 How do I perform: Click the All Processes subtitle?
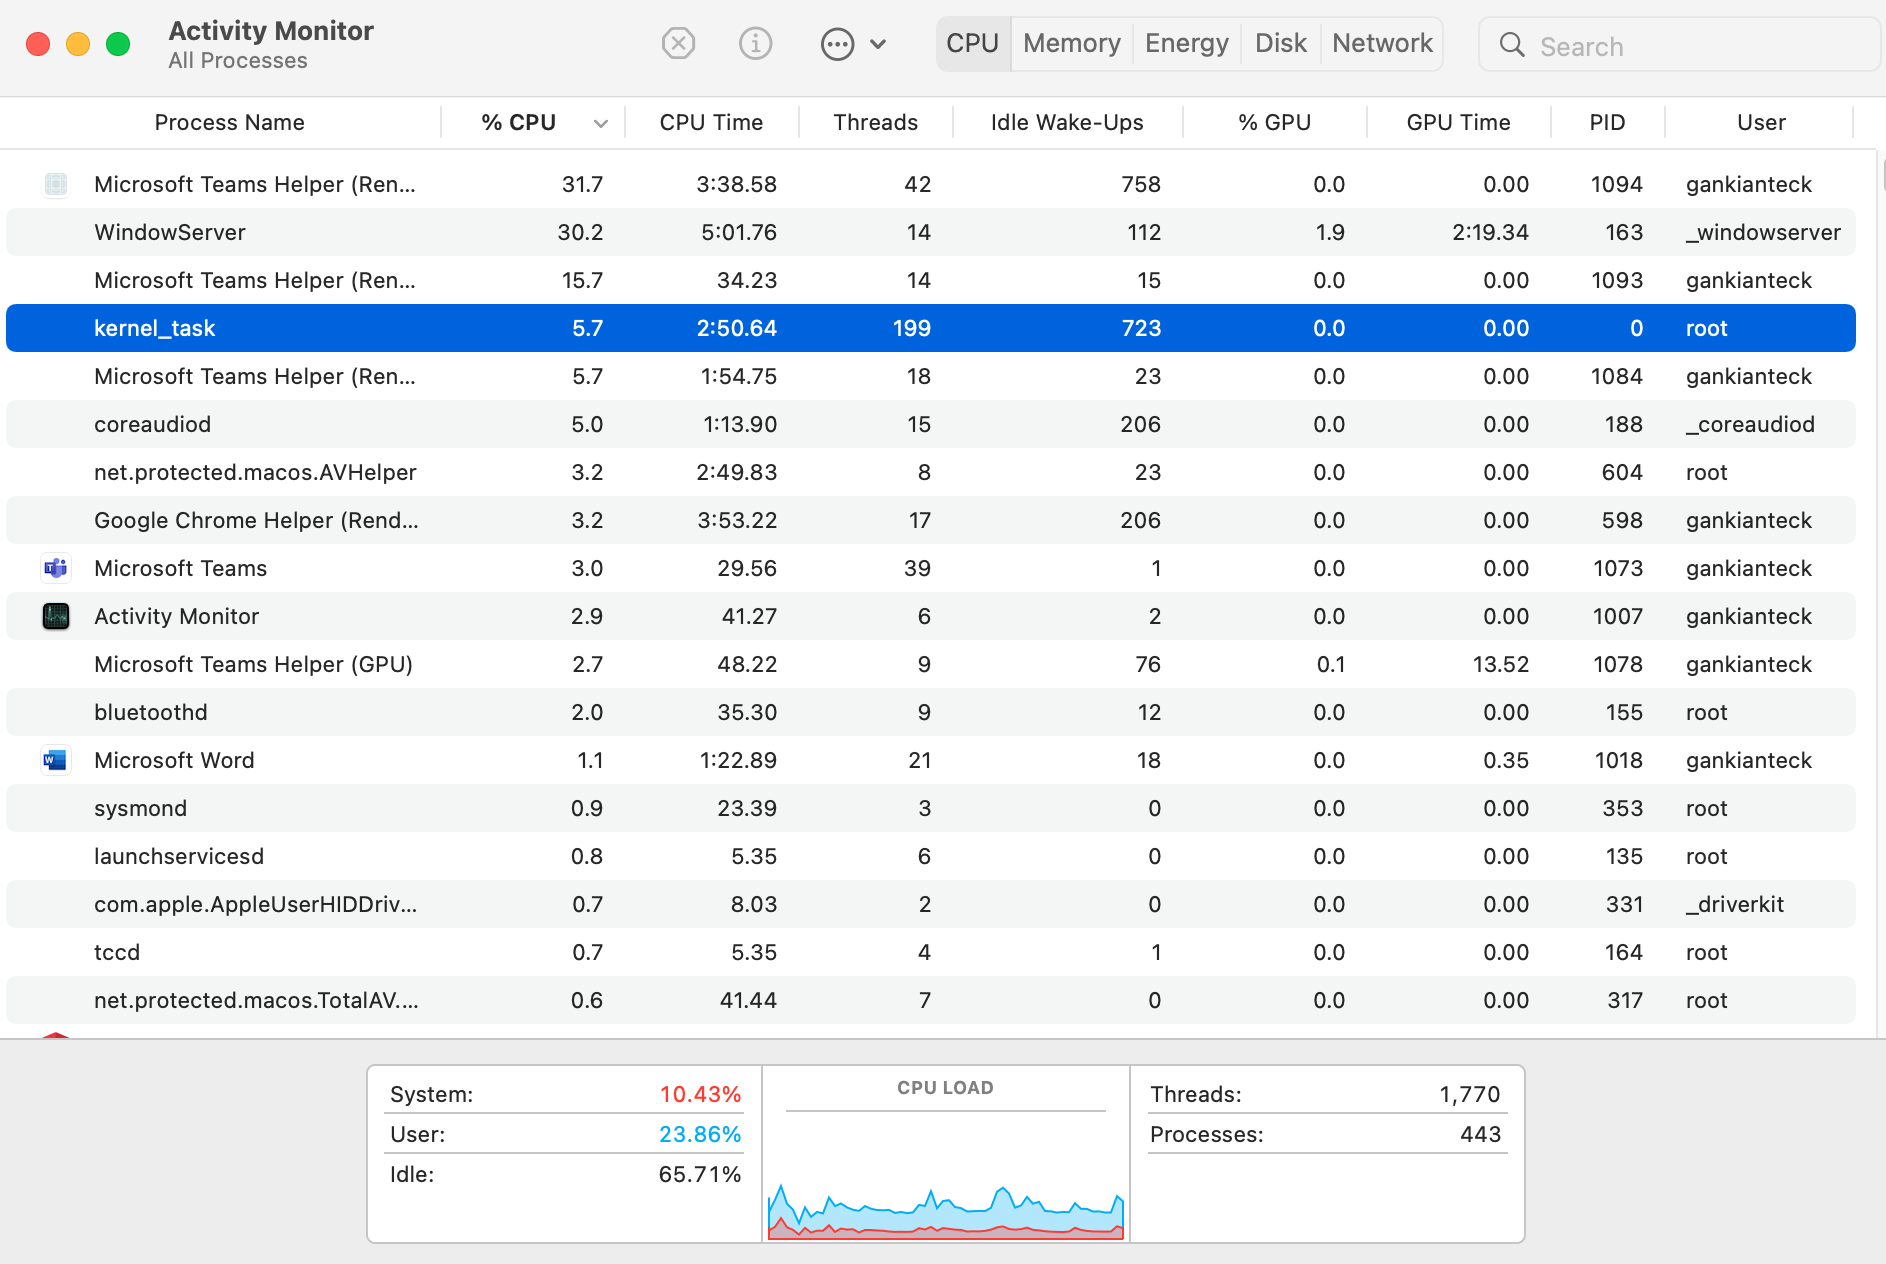click(x=238, y=60)
